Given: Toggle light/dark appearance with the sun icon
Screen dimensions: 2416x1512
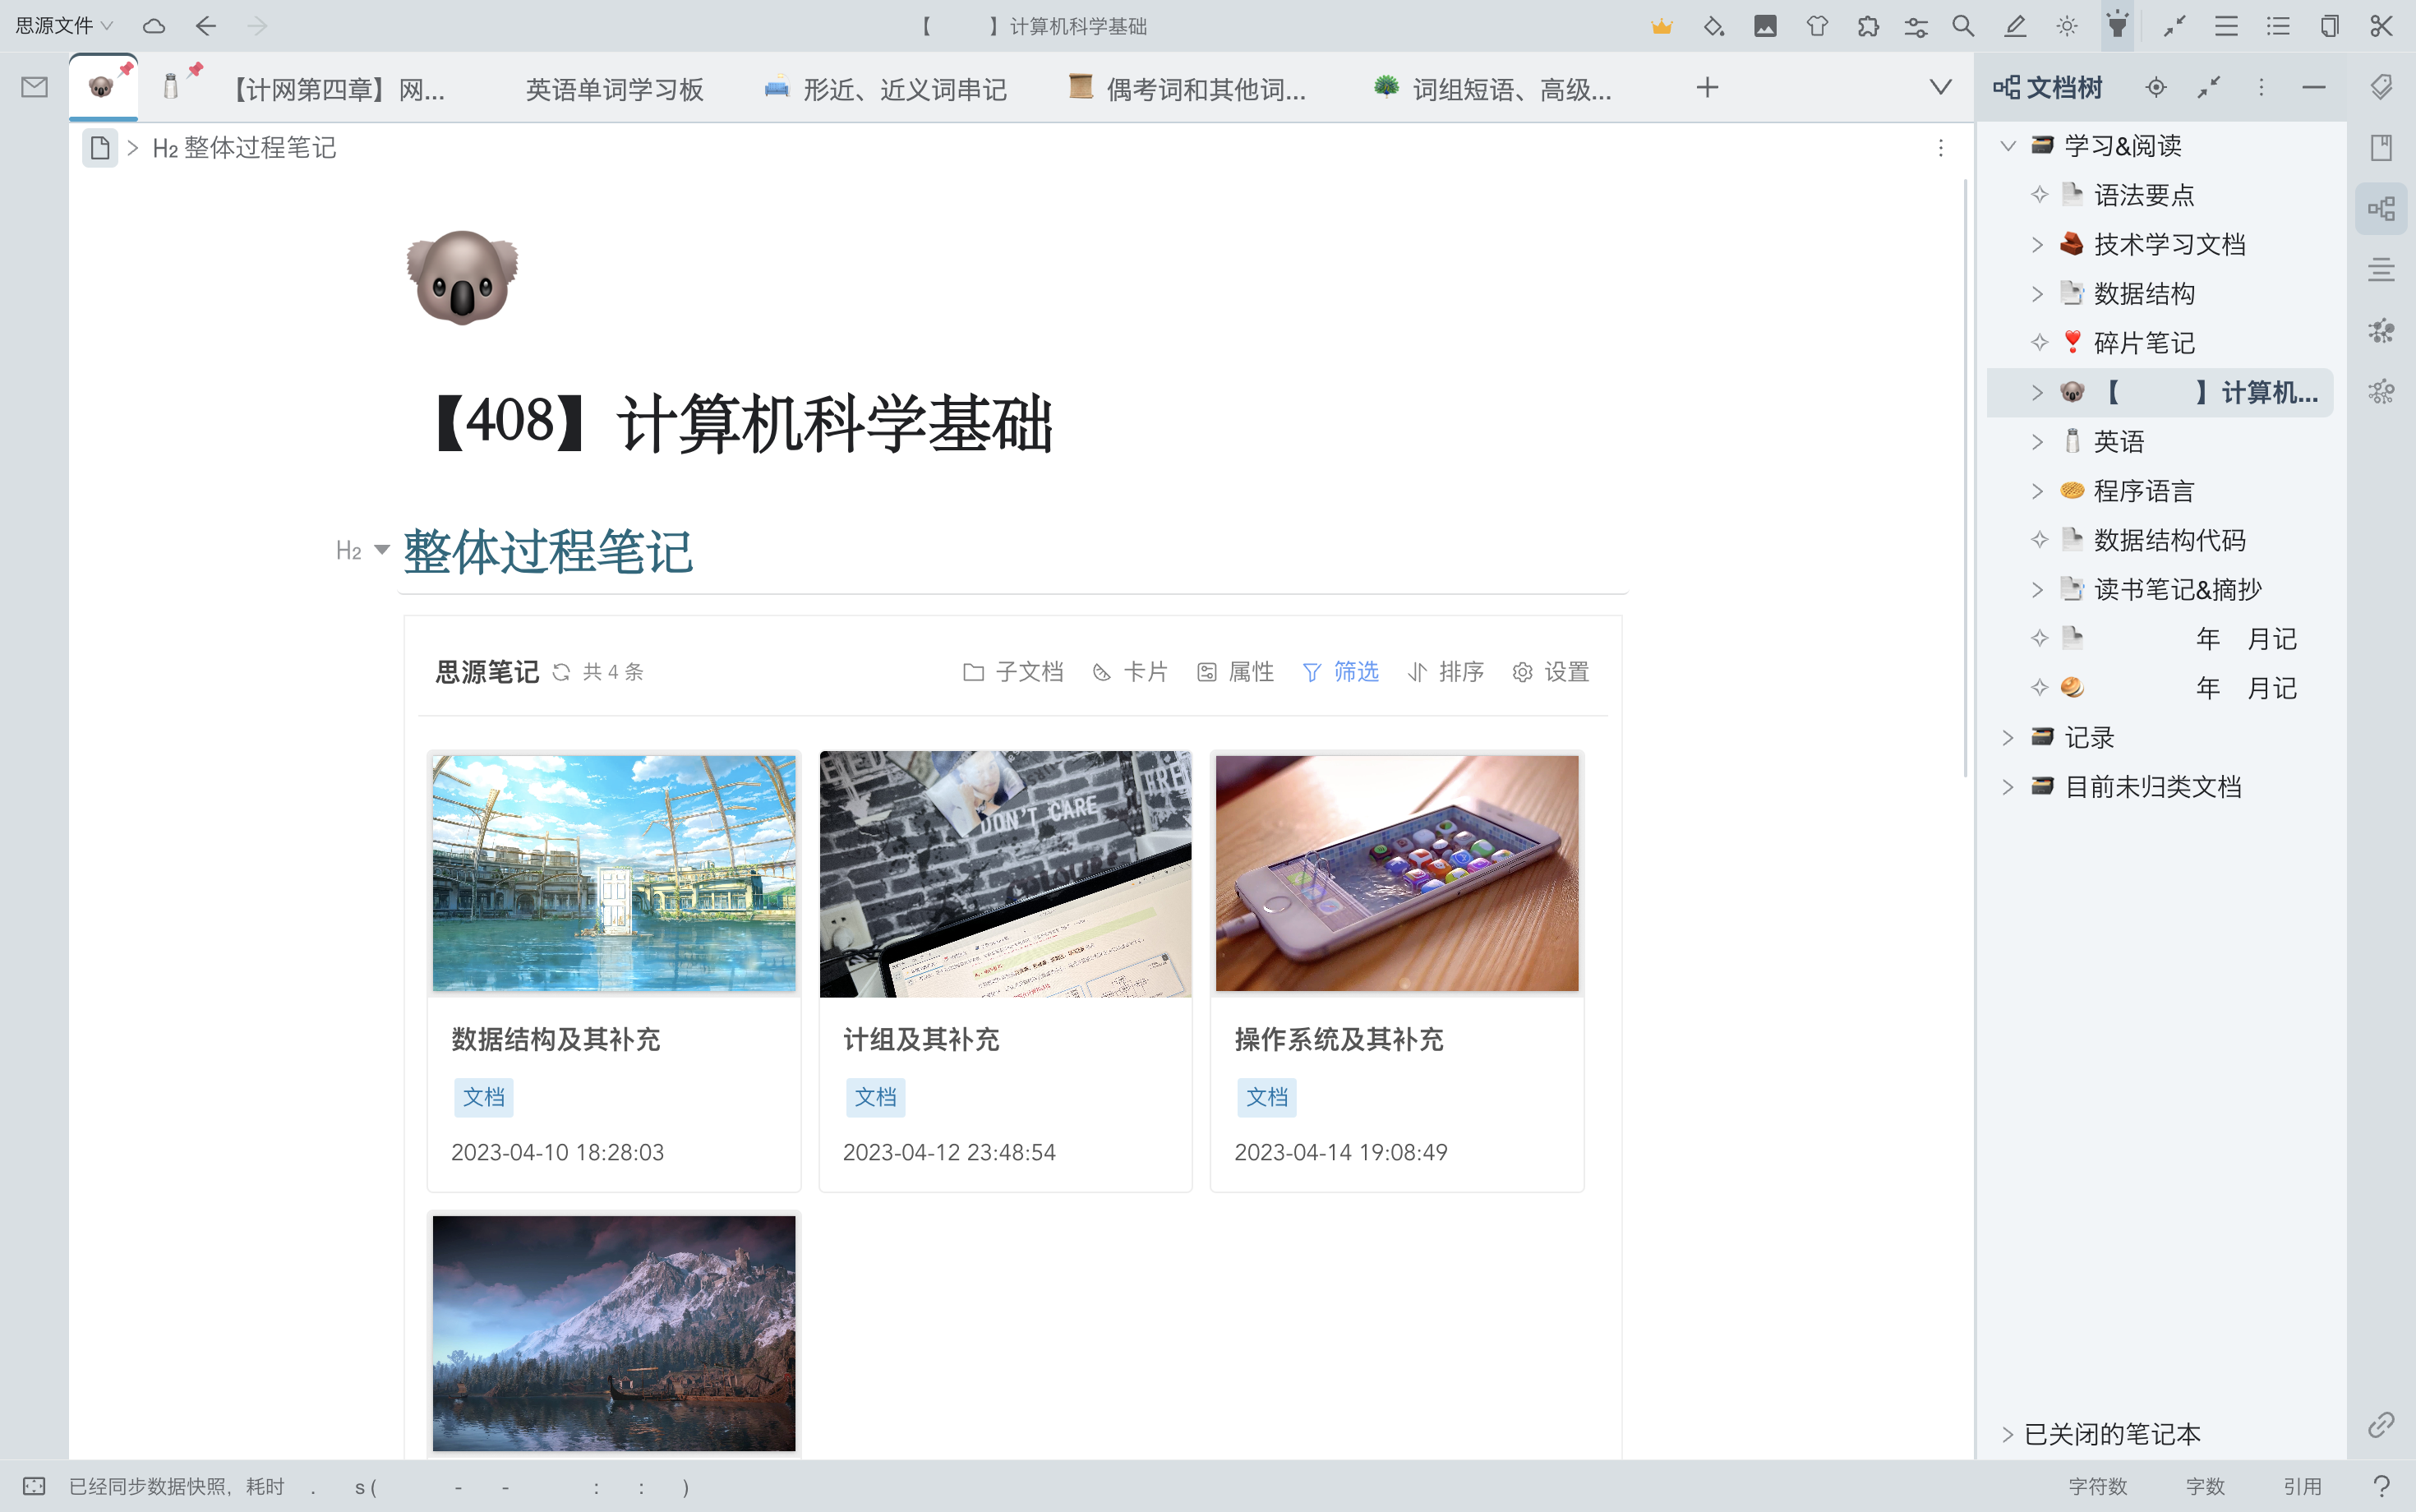Looking at the screenshot, I should click(2066, 26).
